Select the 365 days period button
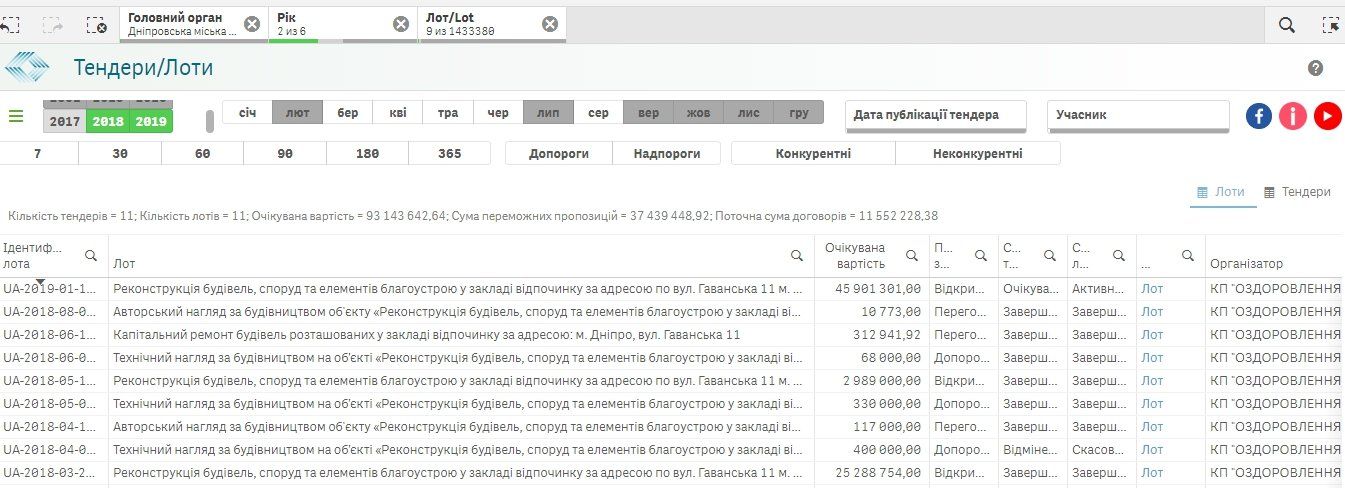The image size is (1345, 488). point(449,153)
